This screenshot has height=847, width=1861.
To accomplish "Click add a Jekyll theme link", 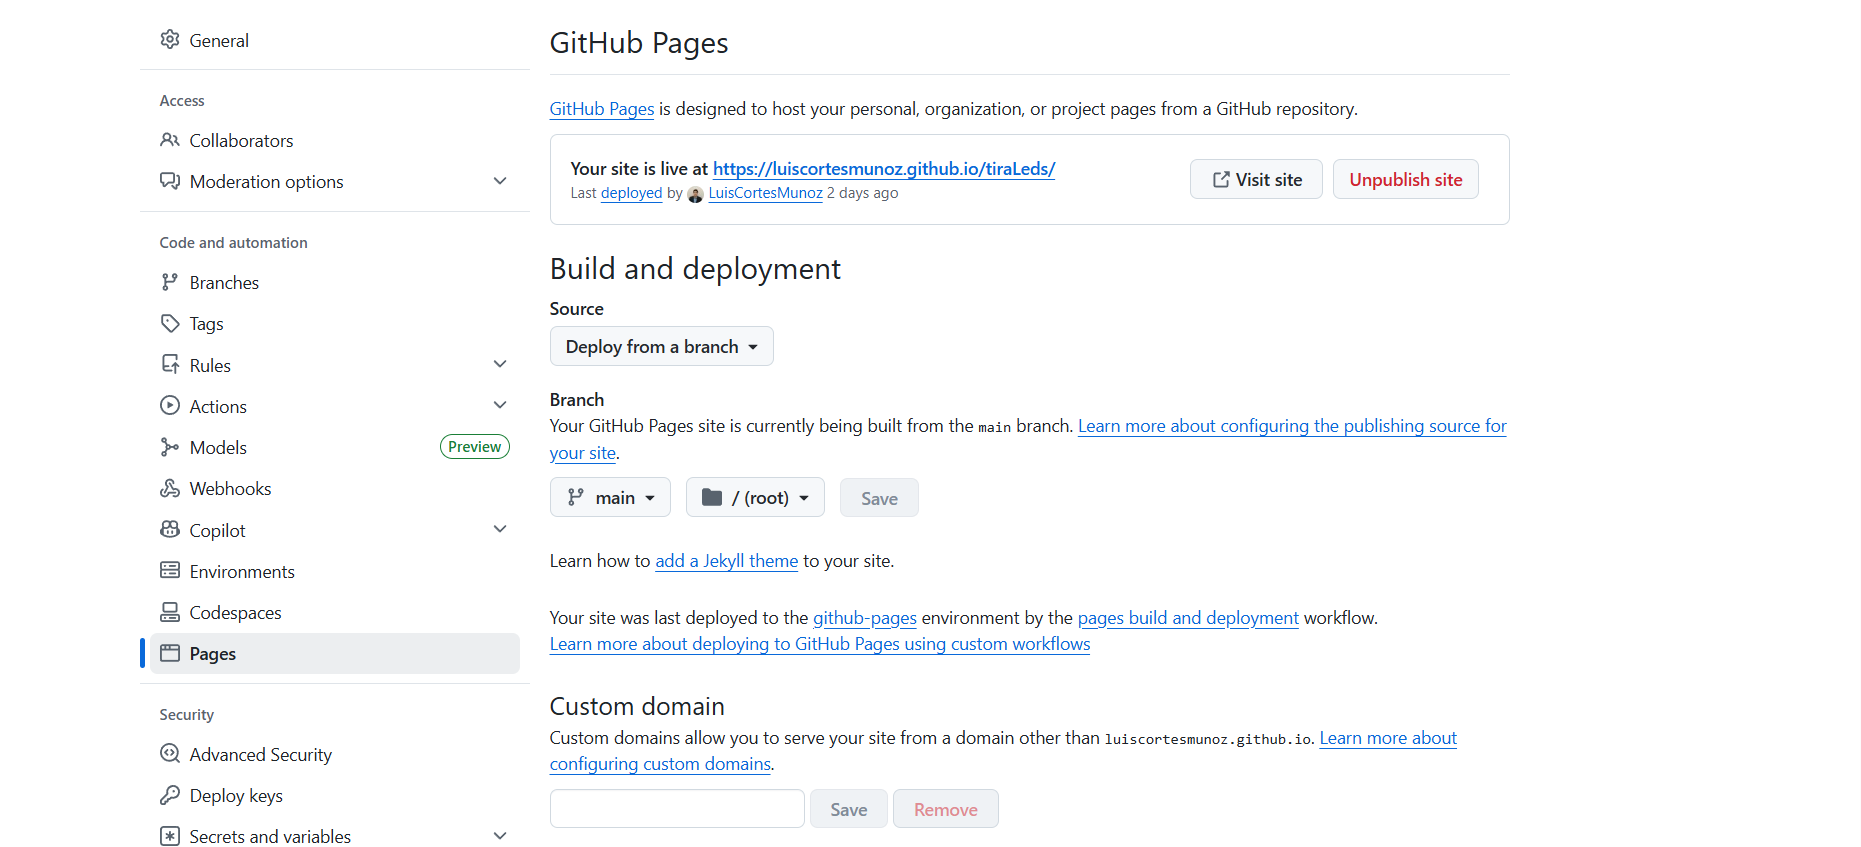I will pos(726,561).
